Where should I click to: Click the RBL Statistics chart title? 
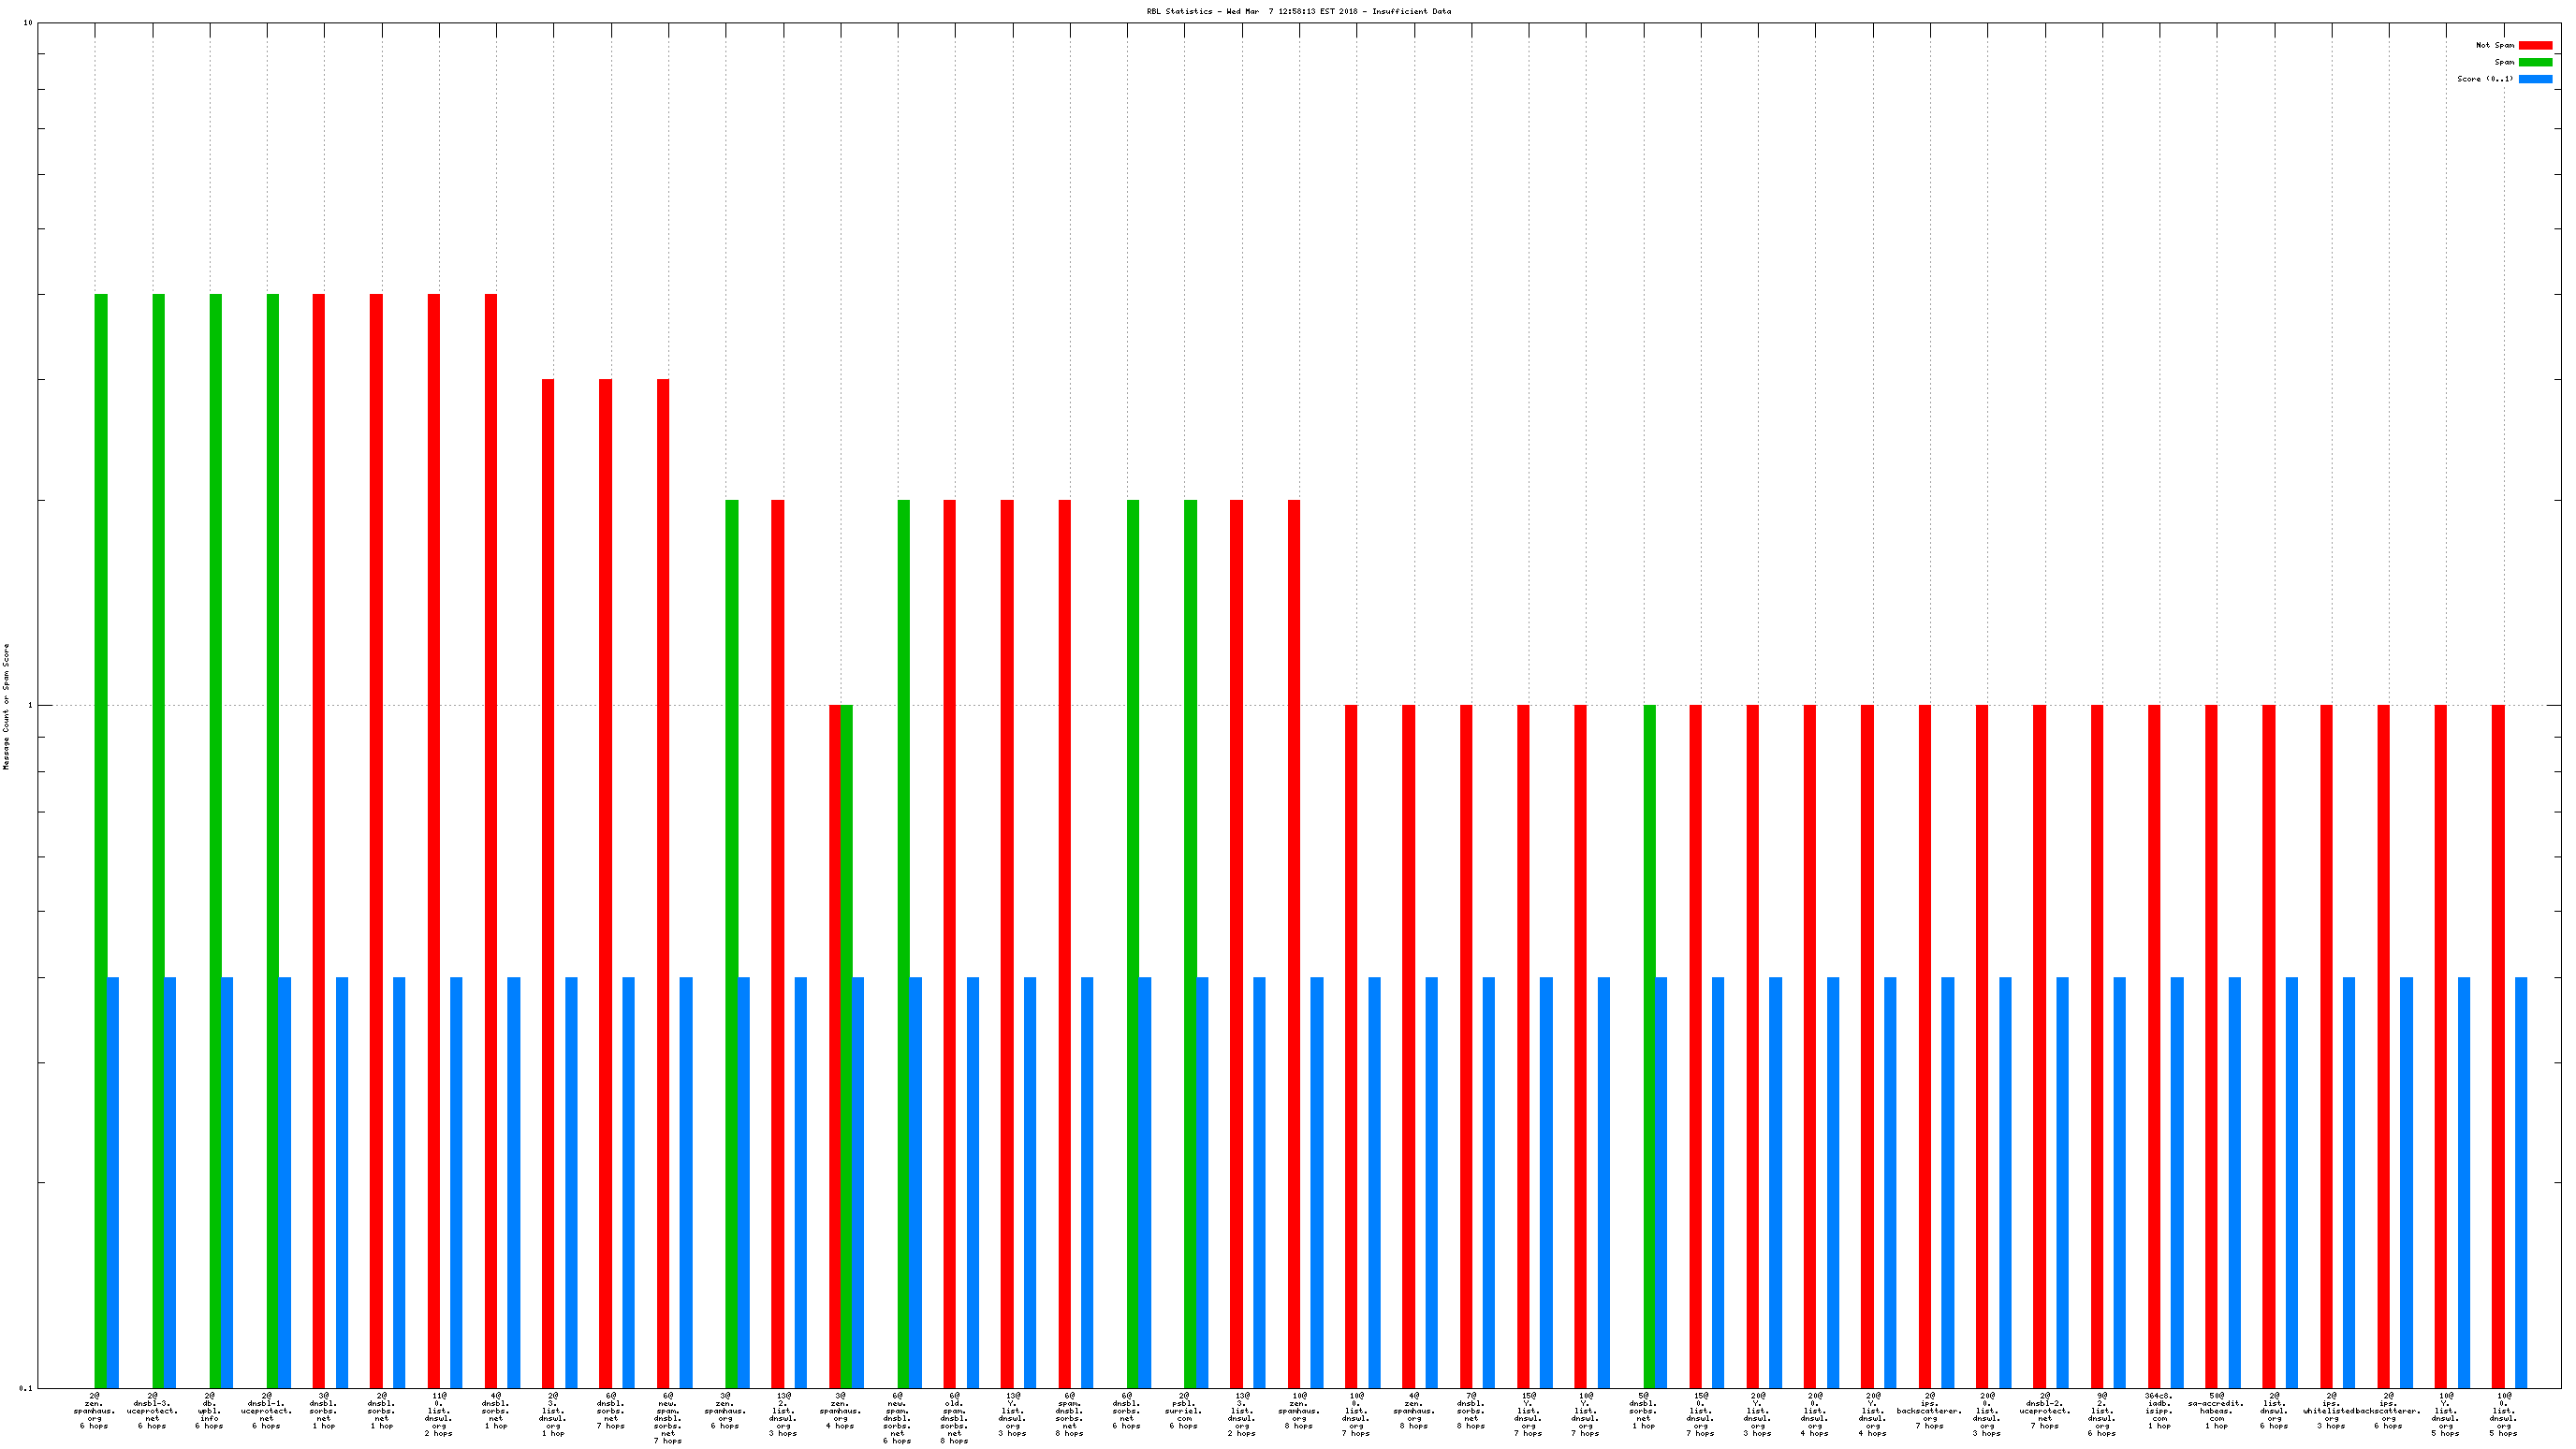click(x=1298, y=12)
